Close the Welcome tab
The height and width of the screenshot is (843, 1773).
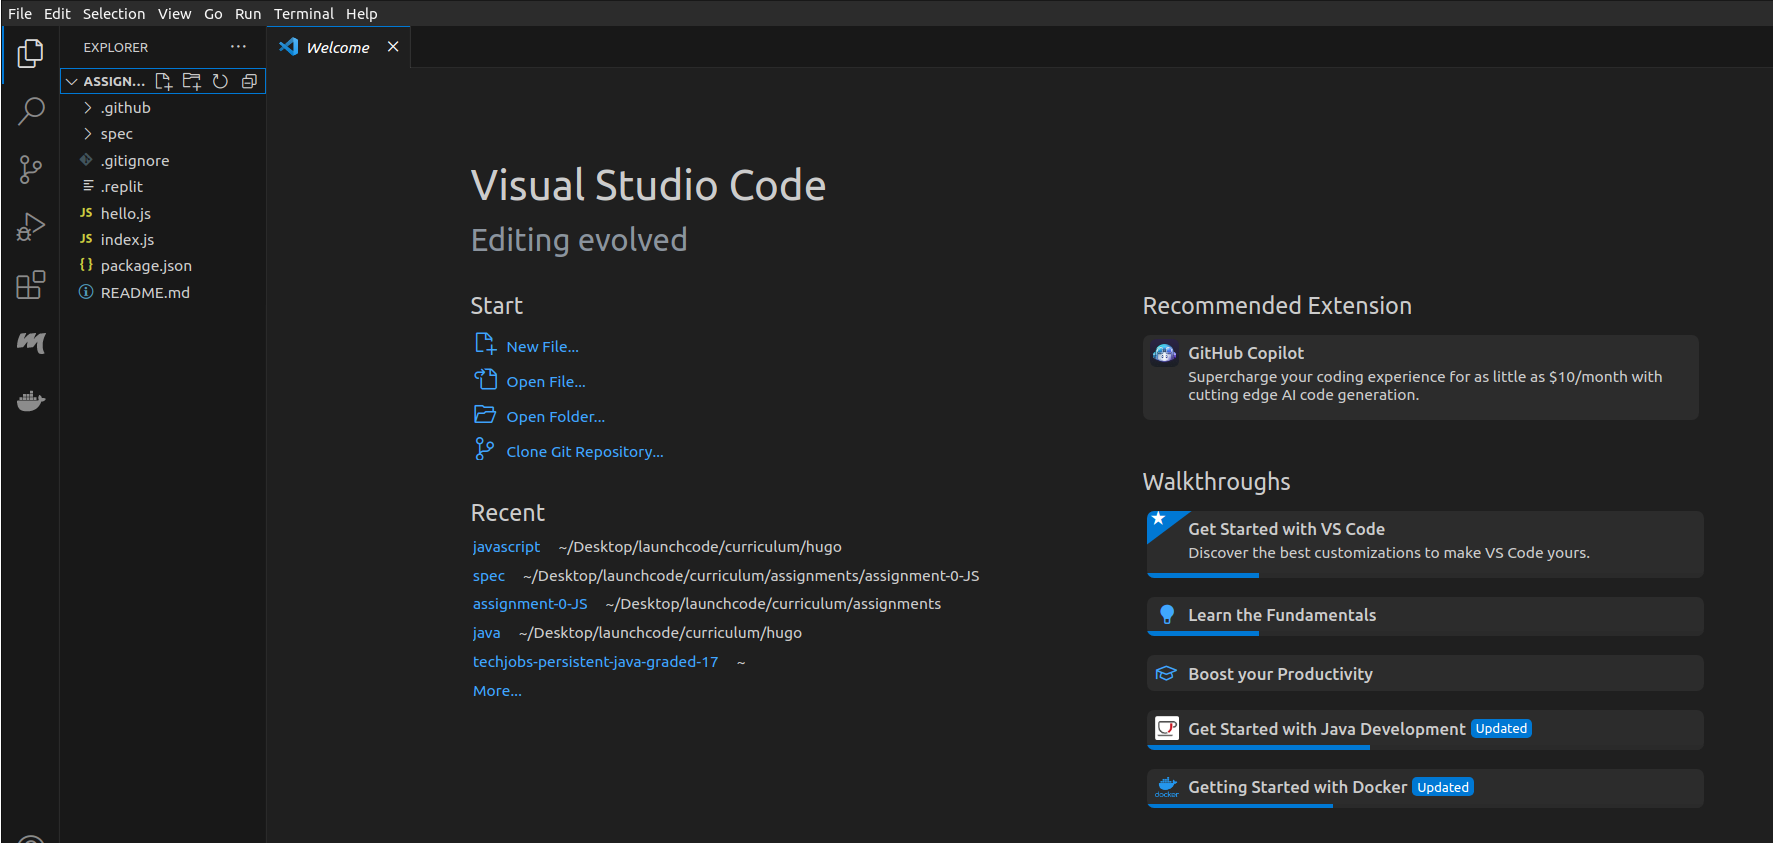[393, 47]
